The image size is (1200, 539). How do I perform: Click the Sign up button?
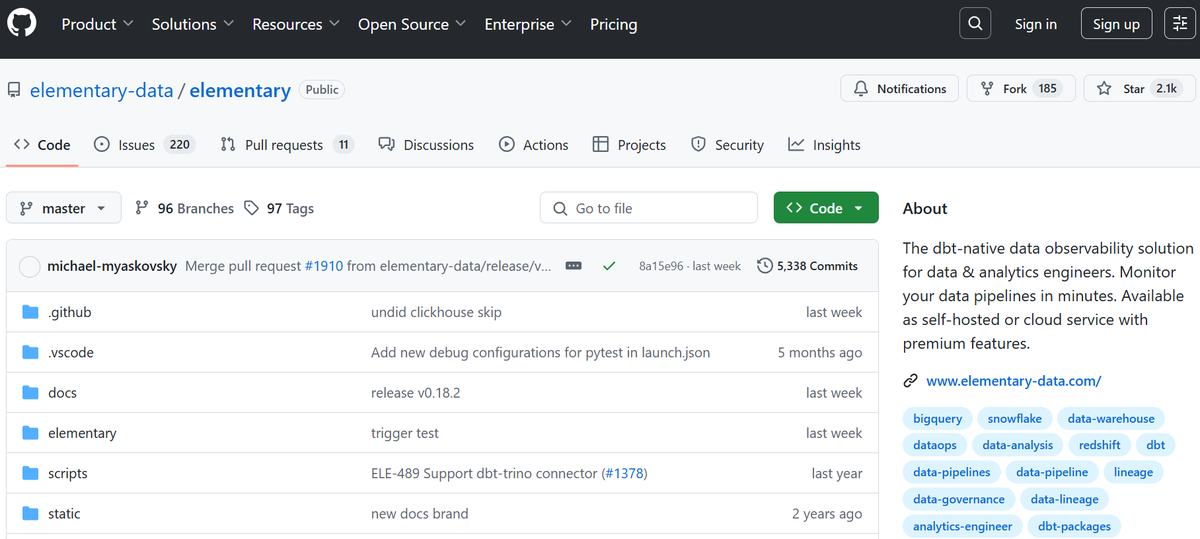(1116, 24)
